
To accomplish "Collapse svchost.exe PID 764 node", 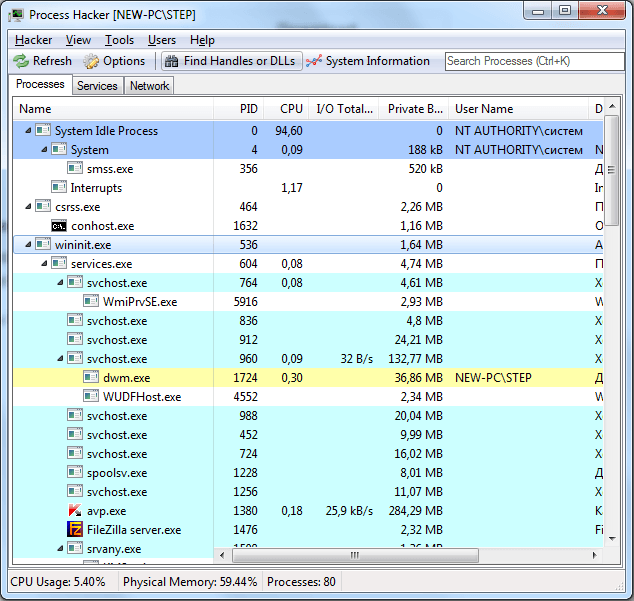I will click(60, 283).
